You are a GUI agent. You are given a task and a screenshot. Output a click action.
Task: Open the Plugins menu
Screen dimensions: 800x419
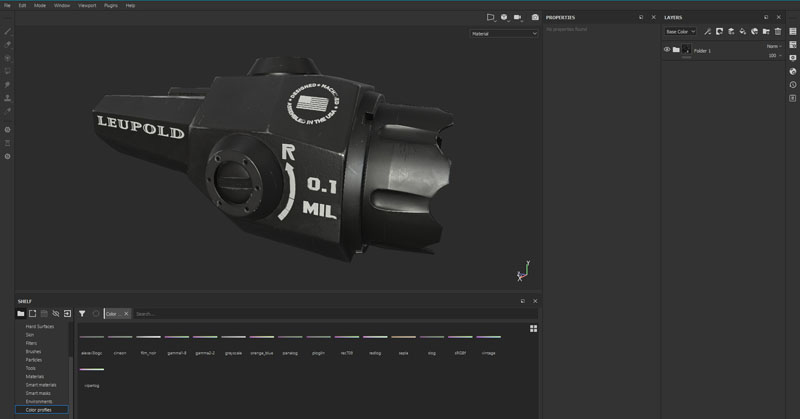pos(110,5)
